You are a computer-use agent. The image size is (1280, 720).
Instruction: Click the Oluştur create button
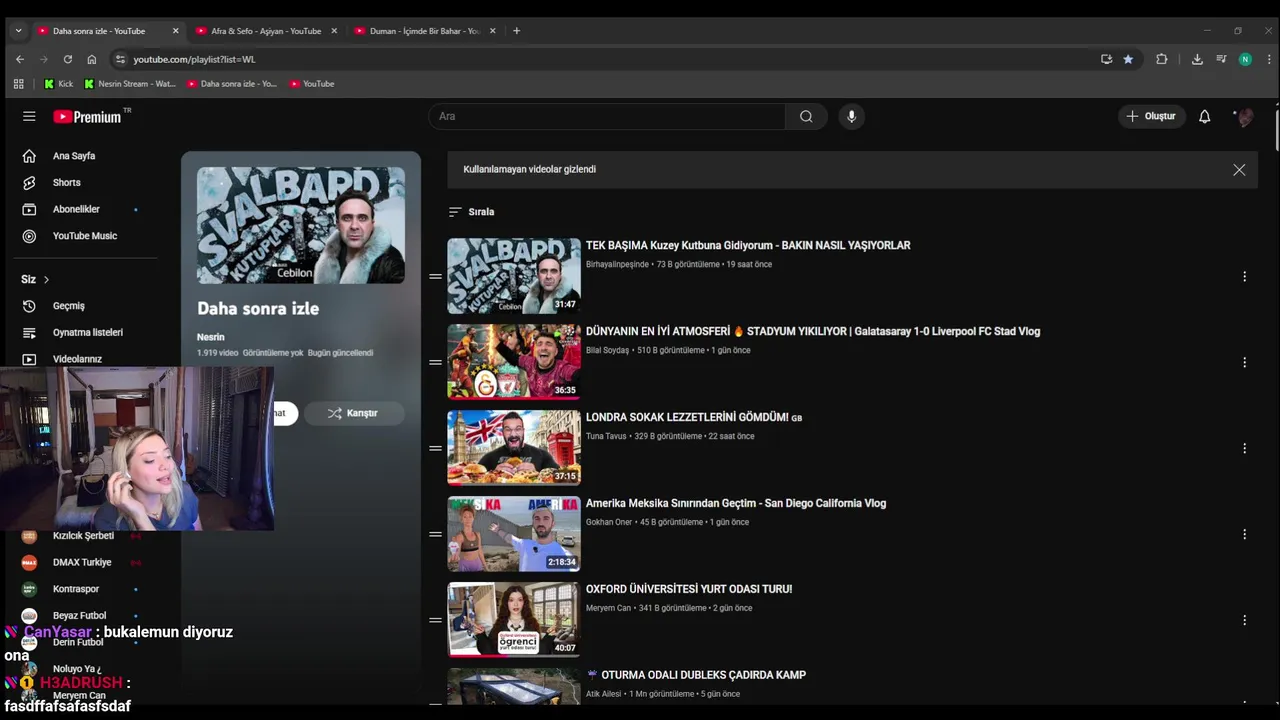tap(1151, 116)
